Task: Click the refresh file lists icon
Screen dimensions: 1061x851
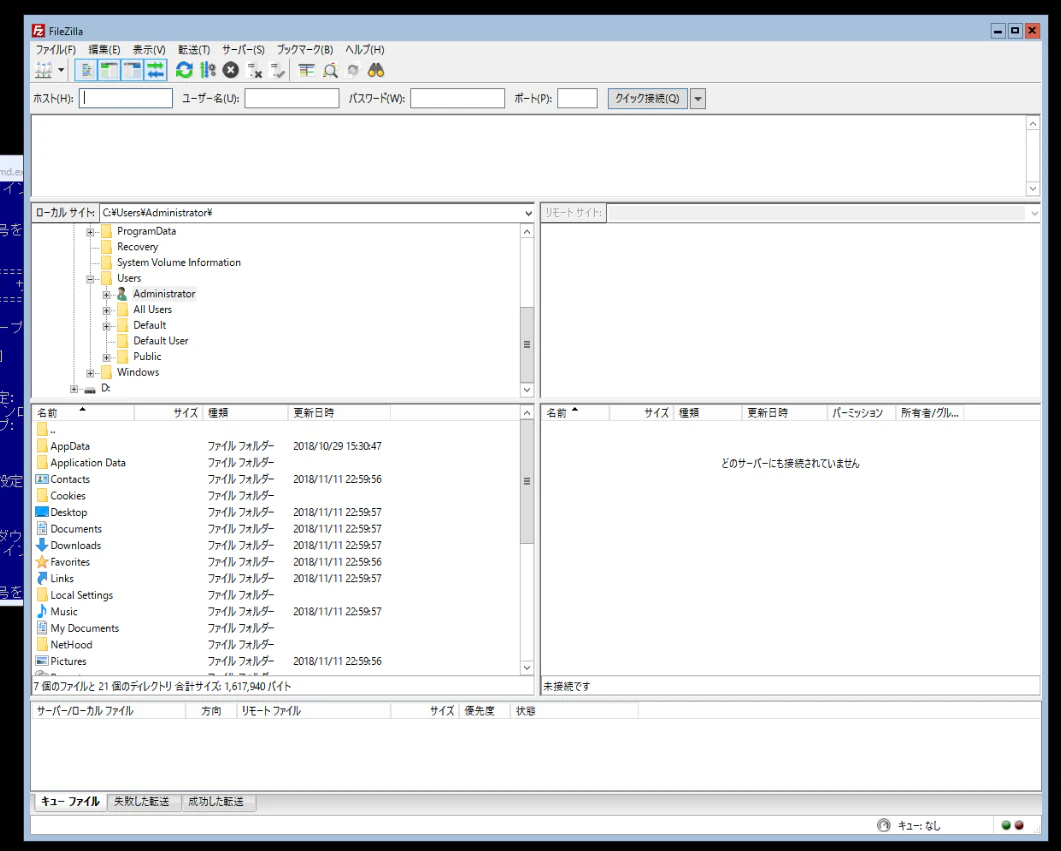Action: coord(184,70)
